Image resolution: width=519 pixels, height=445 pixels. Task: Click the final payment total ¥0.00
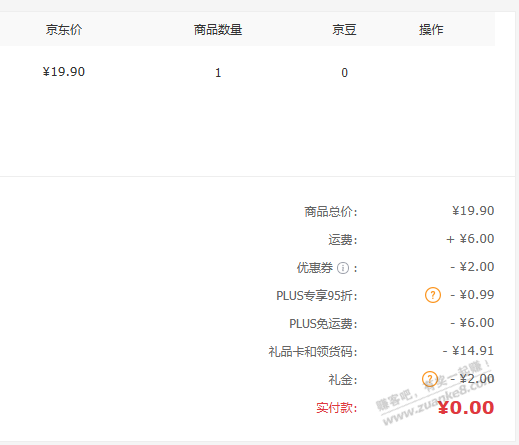466,407
